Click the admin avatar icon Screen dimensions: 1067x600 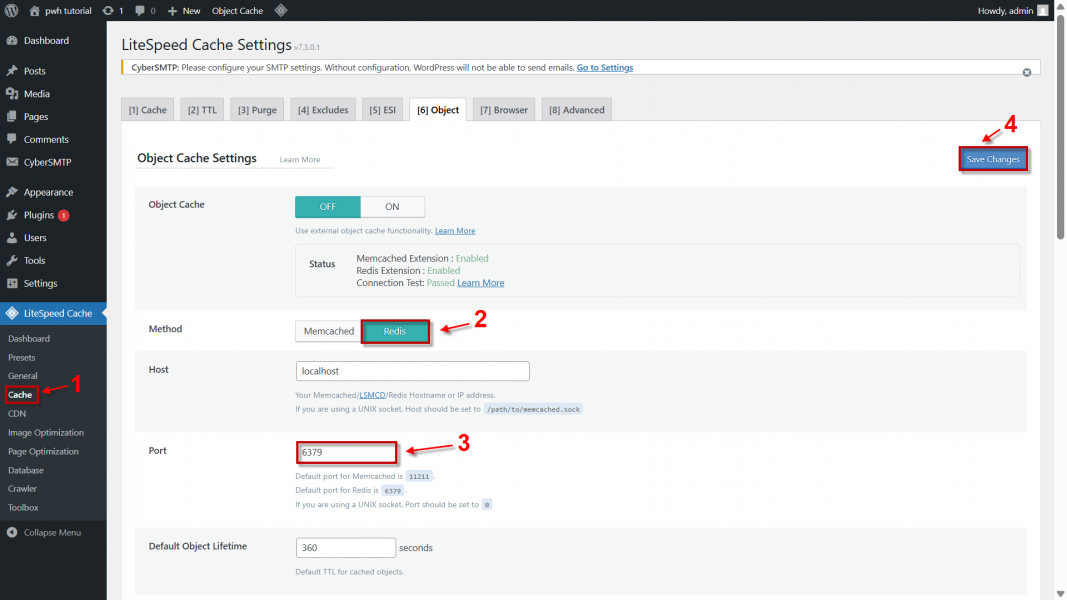(x=1043, y=10)
